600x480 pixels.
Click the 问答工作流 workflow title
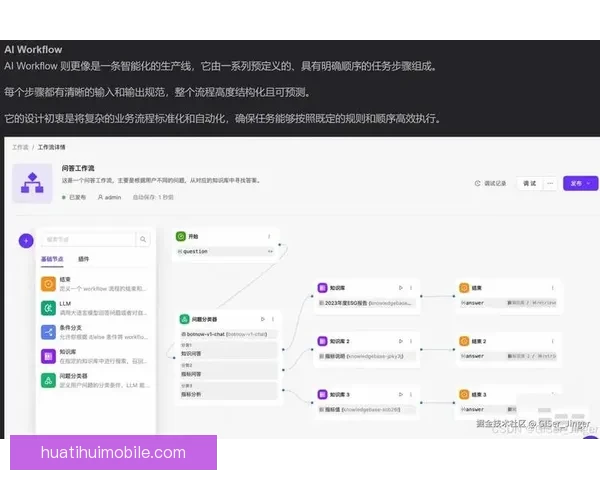[78, 168]
